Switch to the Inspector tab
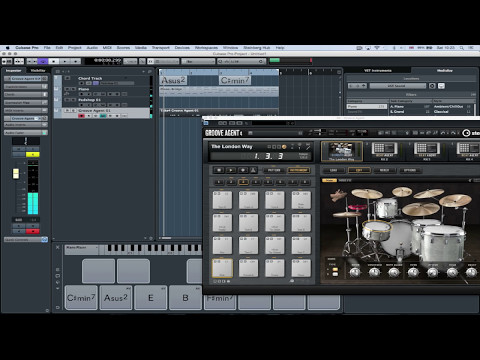The image size is (480, 360). click(x=14, y=71)
